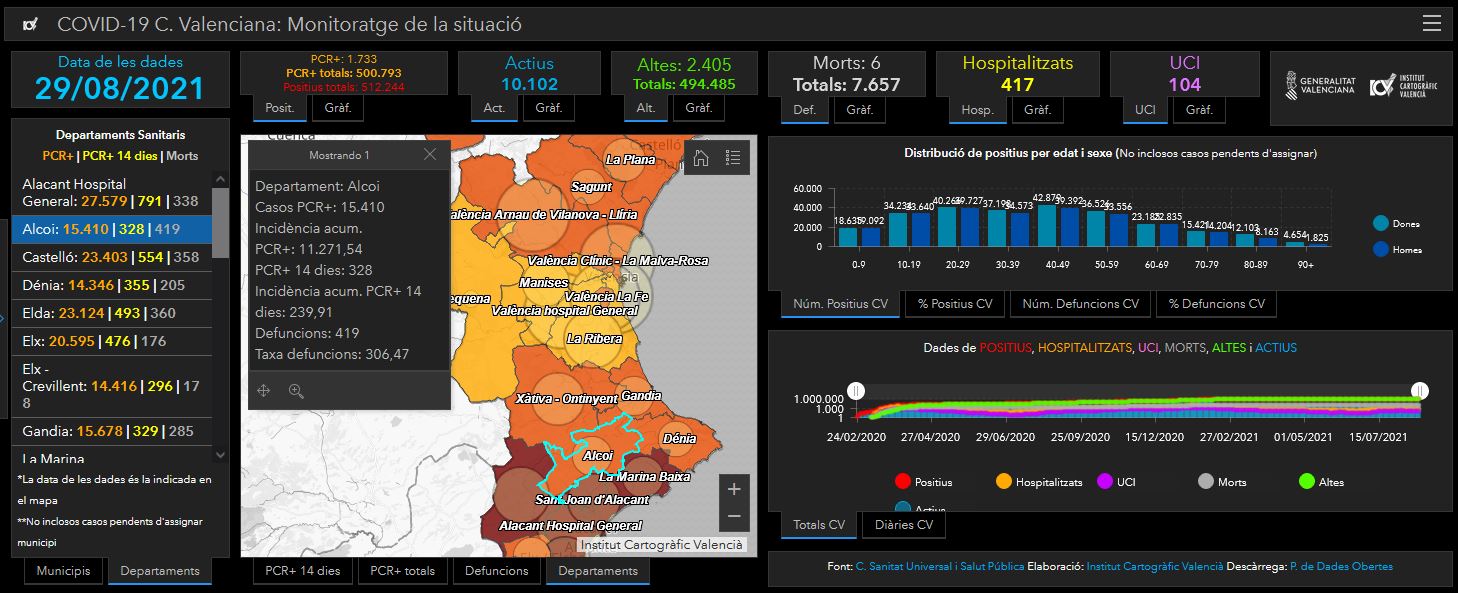1458x593 pixels.
Task: Toggle the Hospitalitzats legend series
Action: (1004, 482)
